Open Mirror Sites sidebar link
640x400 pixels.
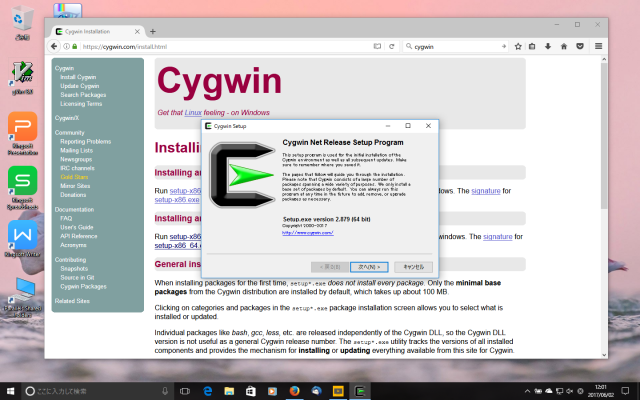click(75, 186)
